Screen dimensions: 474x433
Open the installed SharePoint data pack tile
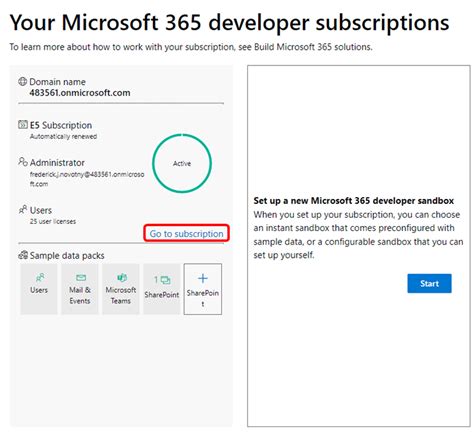click(x=162, y=289)
